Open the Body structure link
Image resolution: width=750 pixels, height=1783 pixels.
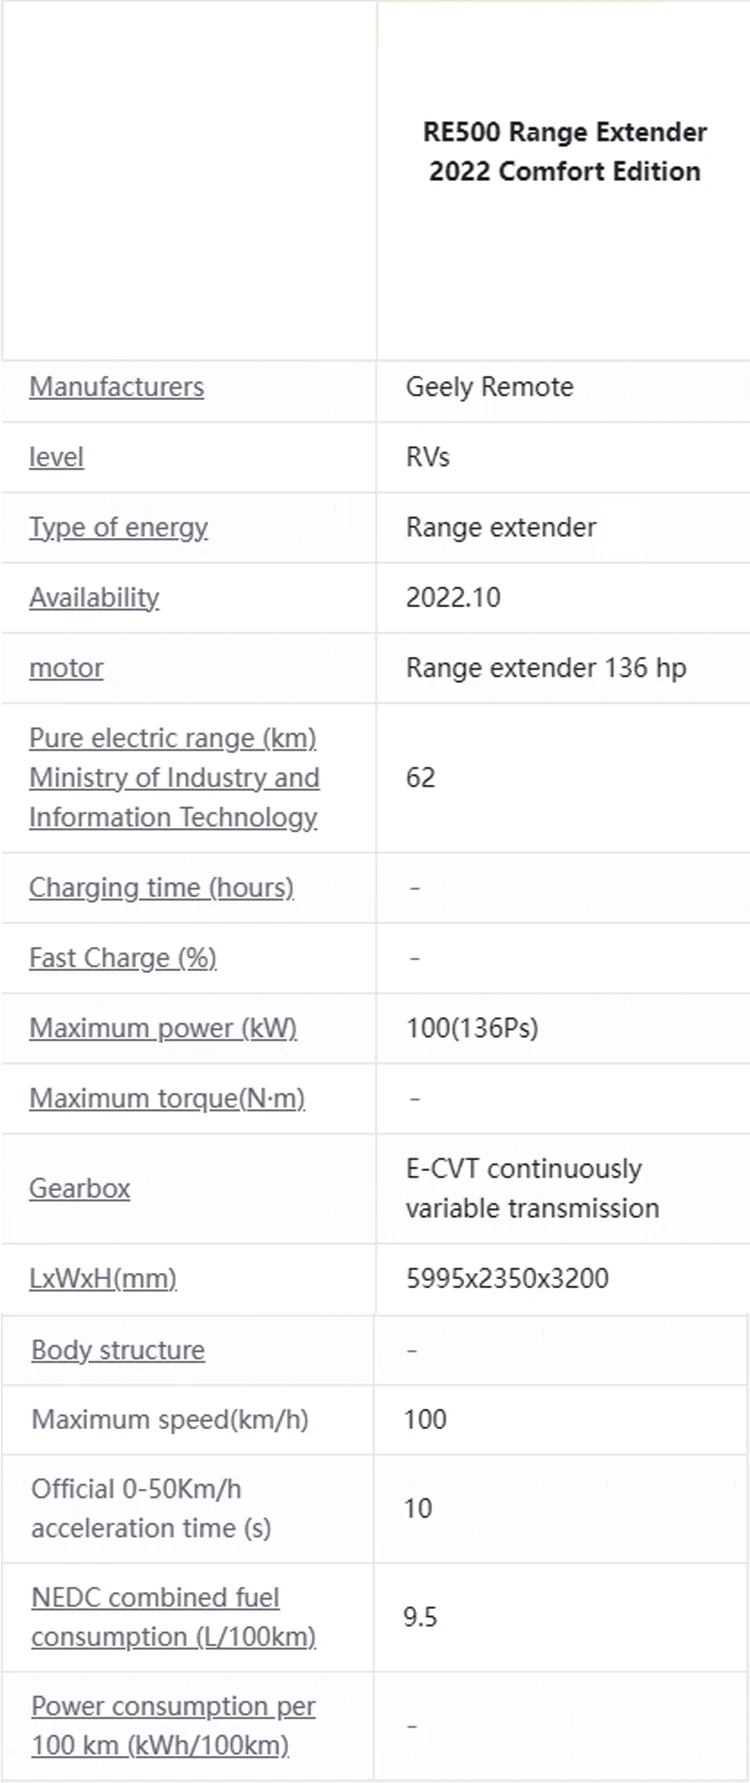tap(118, 1350)
